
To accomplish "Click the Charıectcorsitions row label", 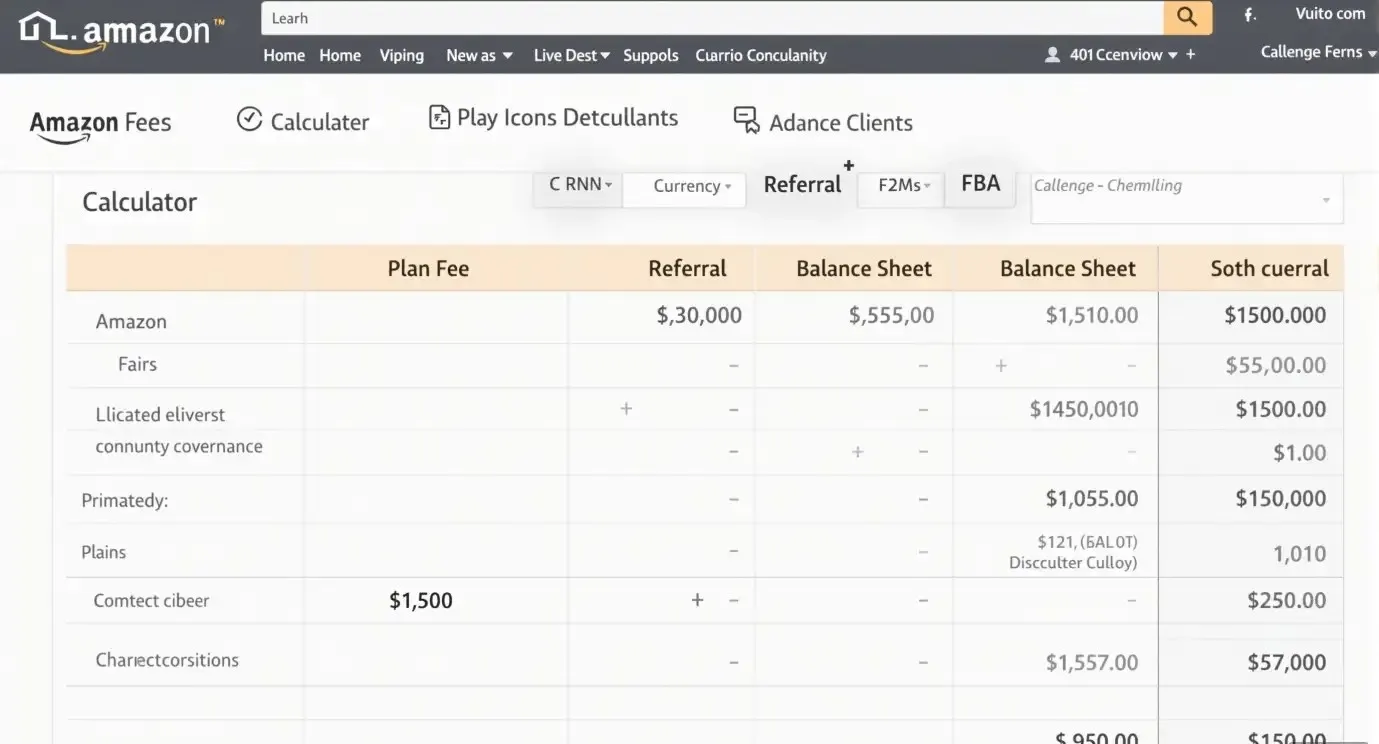I will 167,660.
